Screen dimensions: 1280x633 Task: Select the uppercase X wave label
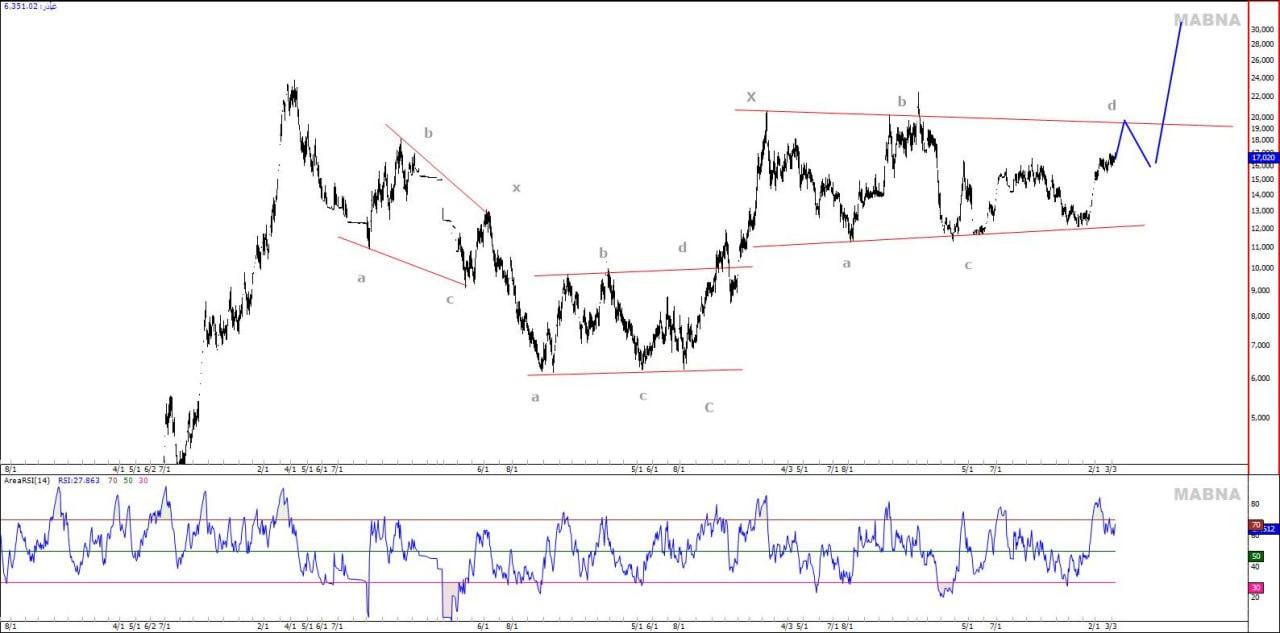[x=751, y=97]
